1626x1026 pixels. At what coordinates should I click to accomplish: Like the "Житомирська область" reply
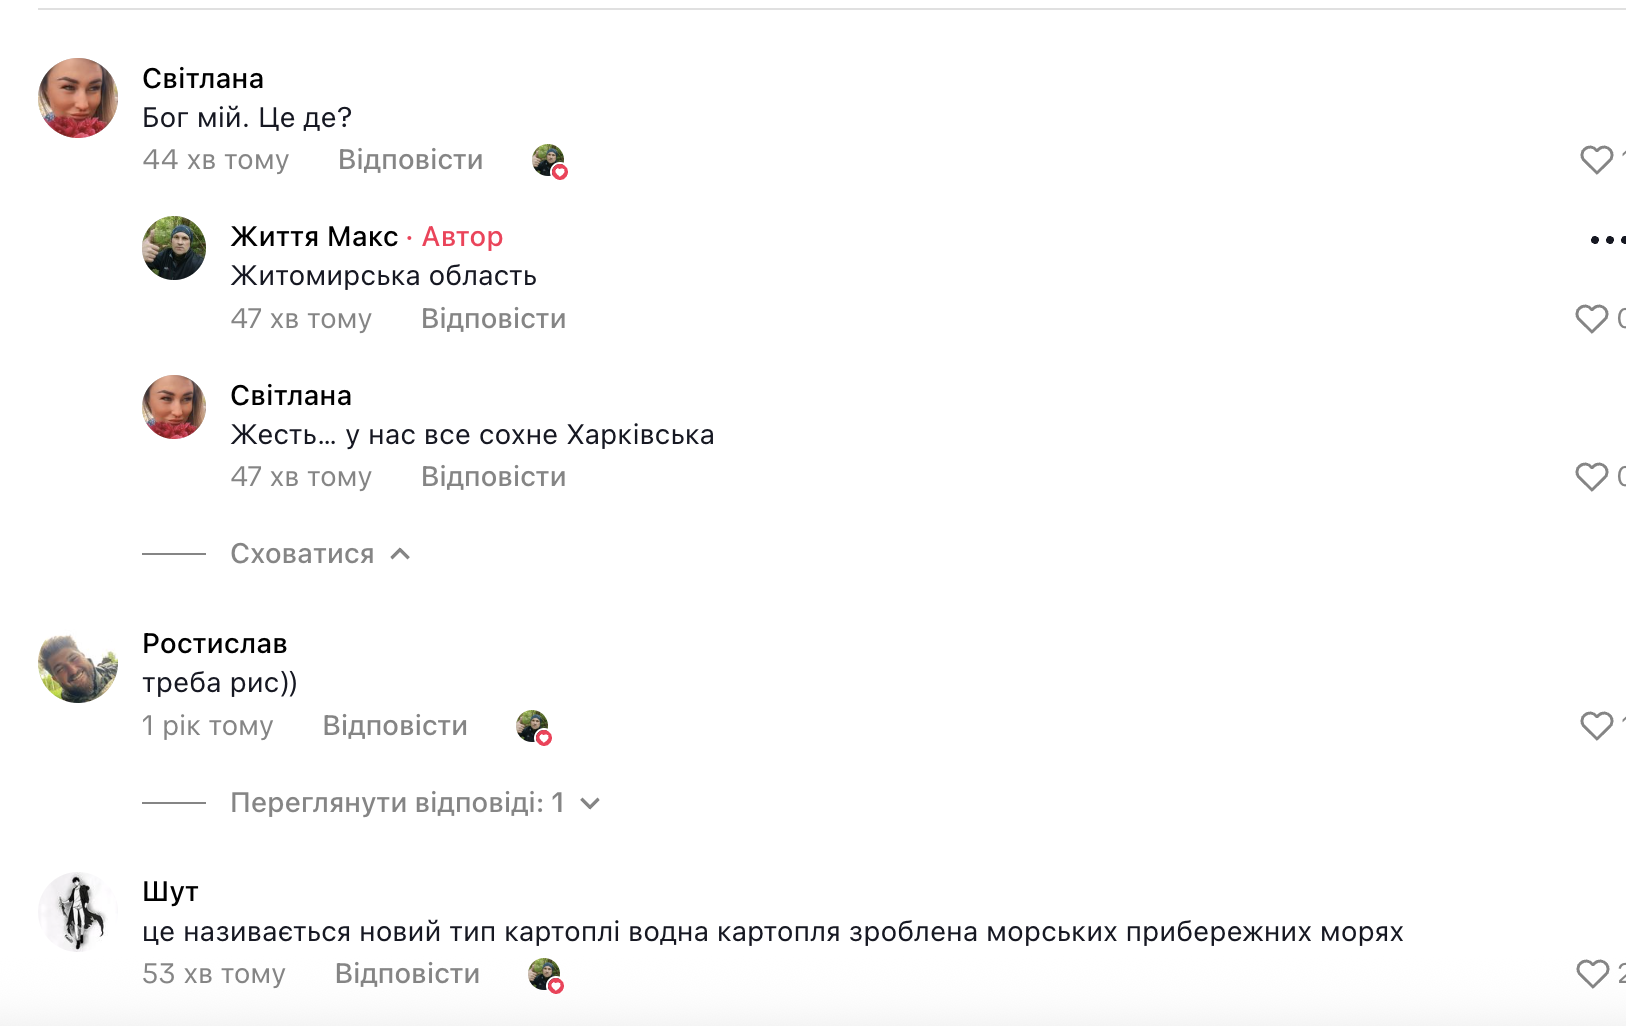pos(1591,319)
